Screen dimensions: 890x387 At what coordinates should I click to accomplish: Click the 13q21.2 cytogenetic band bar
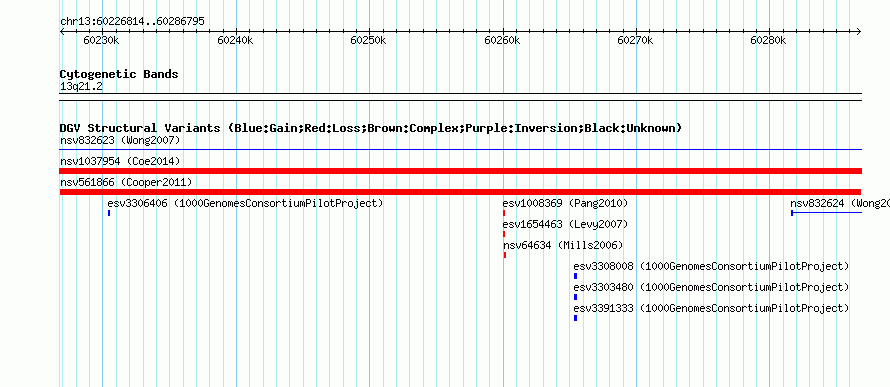[461, 97]
